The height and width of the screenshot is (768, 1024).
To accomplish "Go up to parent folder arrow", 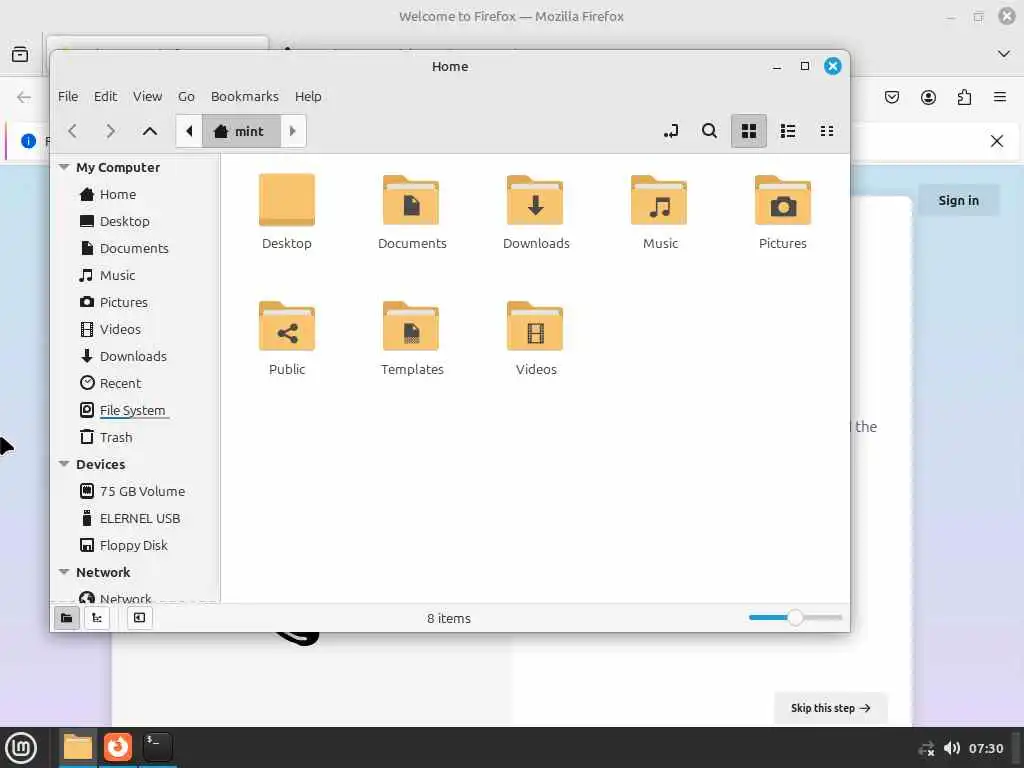I will pos(150,131).
